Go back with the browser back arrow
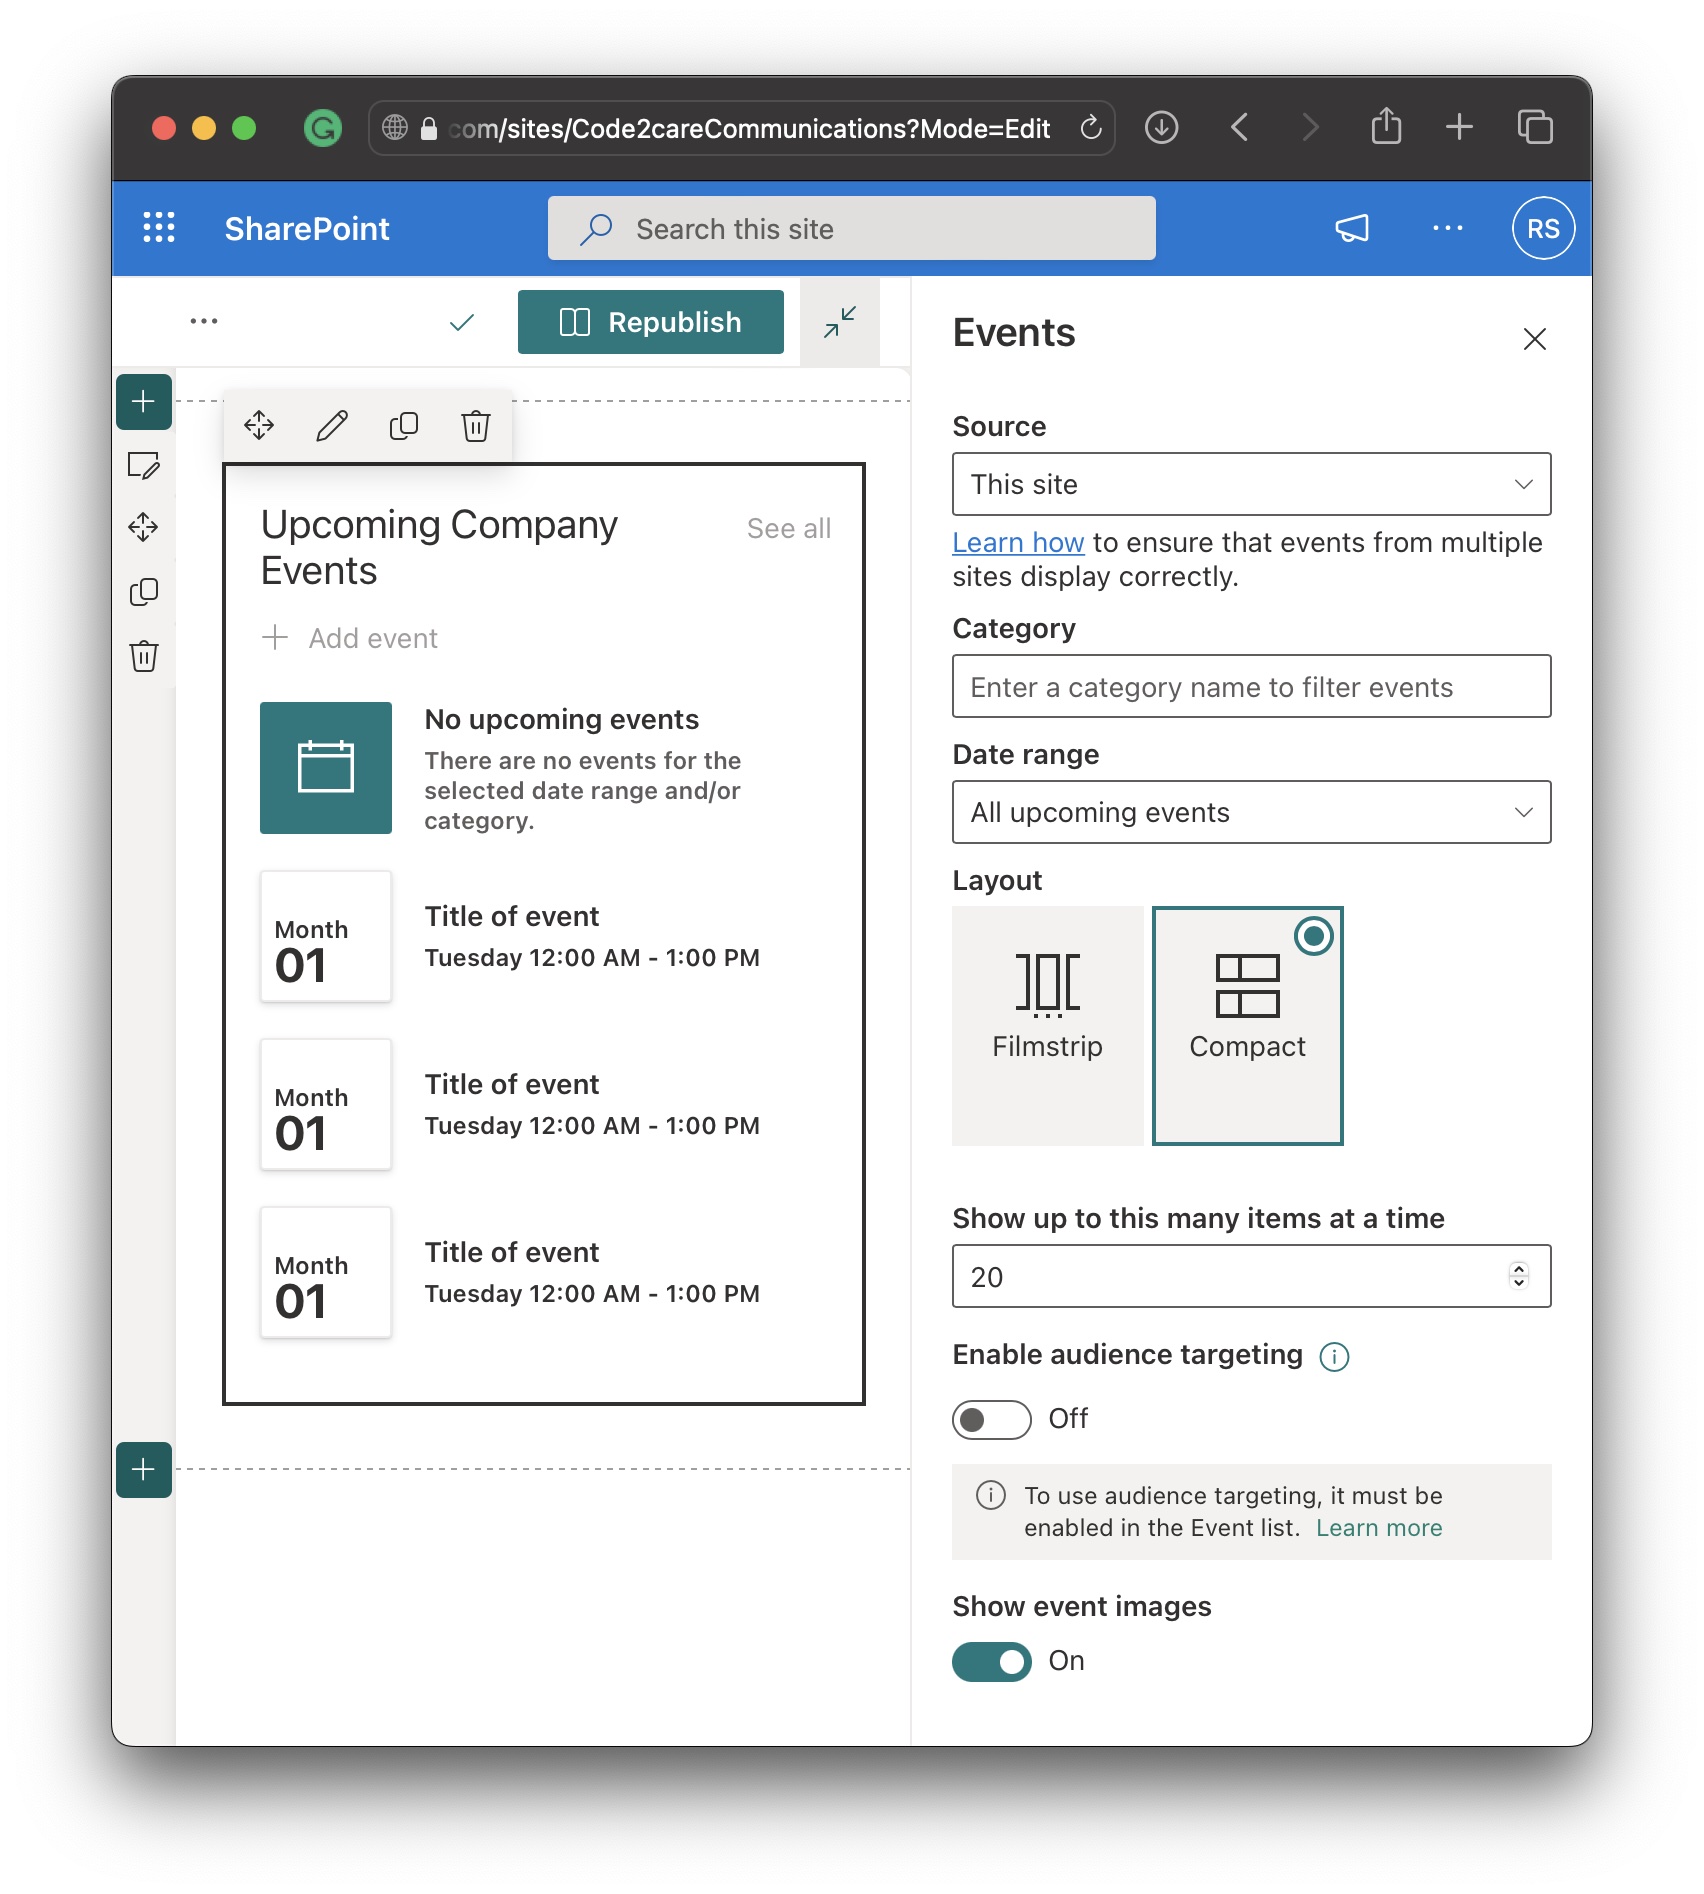The height and width of the screenshot is (1894, 1704). click(x=1239, y=128)
